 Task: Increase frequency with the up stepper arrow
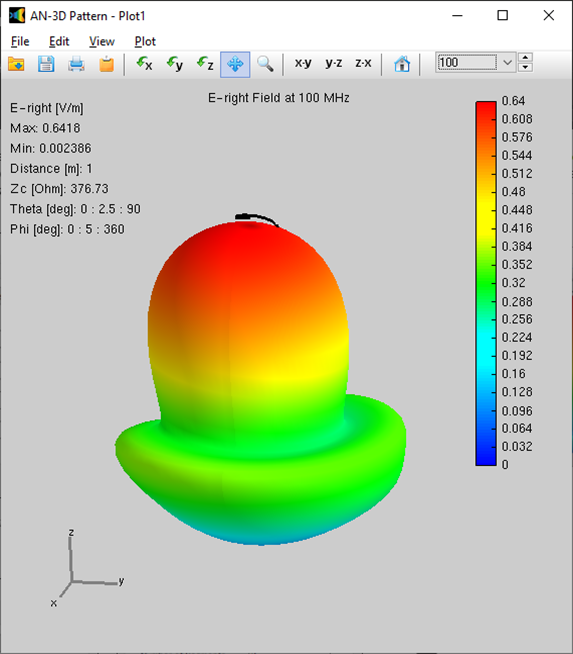(x=525, y=58)
